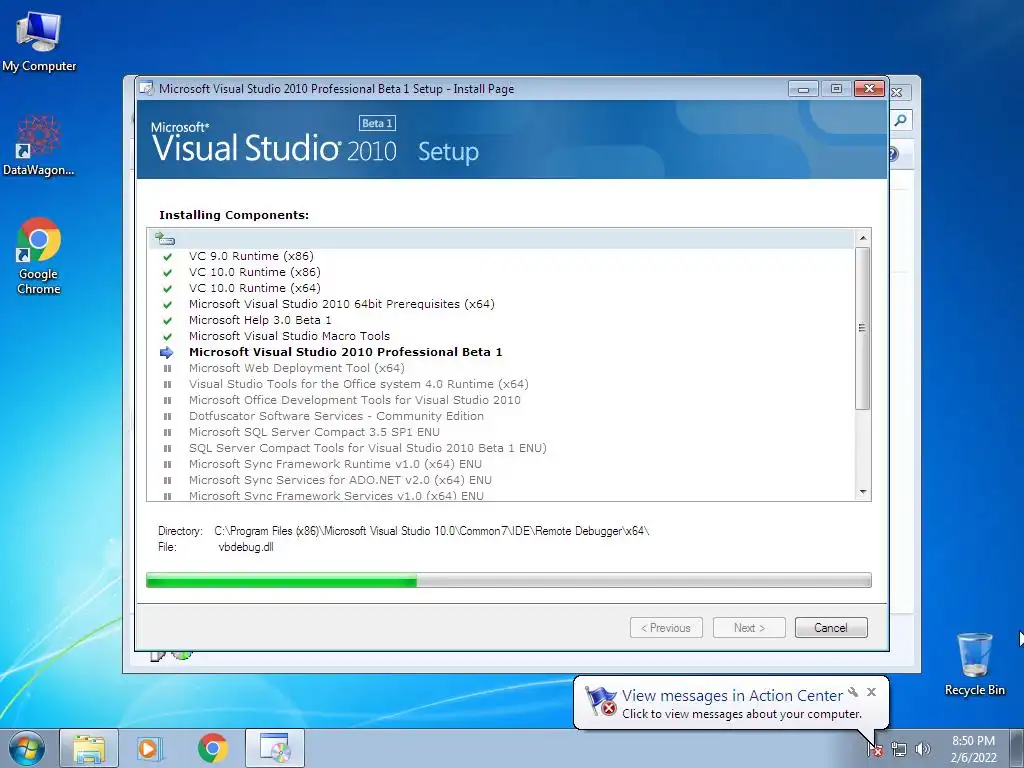Click the component list scrollbar thumb
Screen dimensions: 1024x768
pos(863,328)
